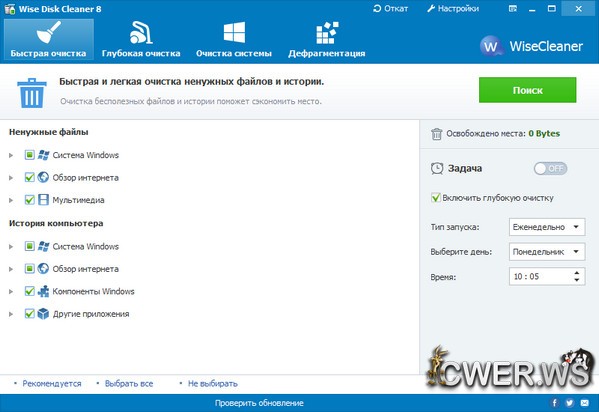Image resolution: width=599 pixels, height=412 pixels.
Task: Click Компоненты Windows puzzle icon
Action: pyautogui.click(x=43, y=291)
